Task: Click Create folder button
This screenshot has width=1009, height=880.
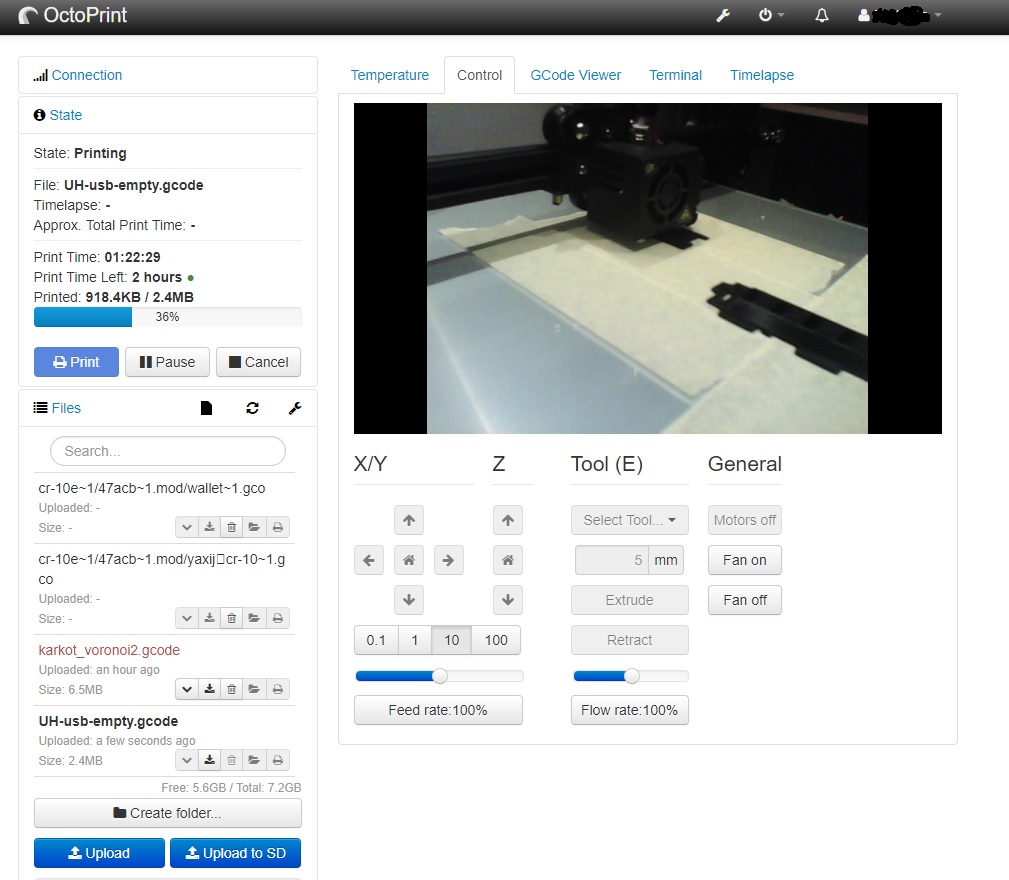Action: 168,813
